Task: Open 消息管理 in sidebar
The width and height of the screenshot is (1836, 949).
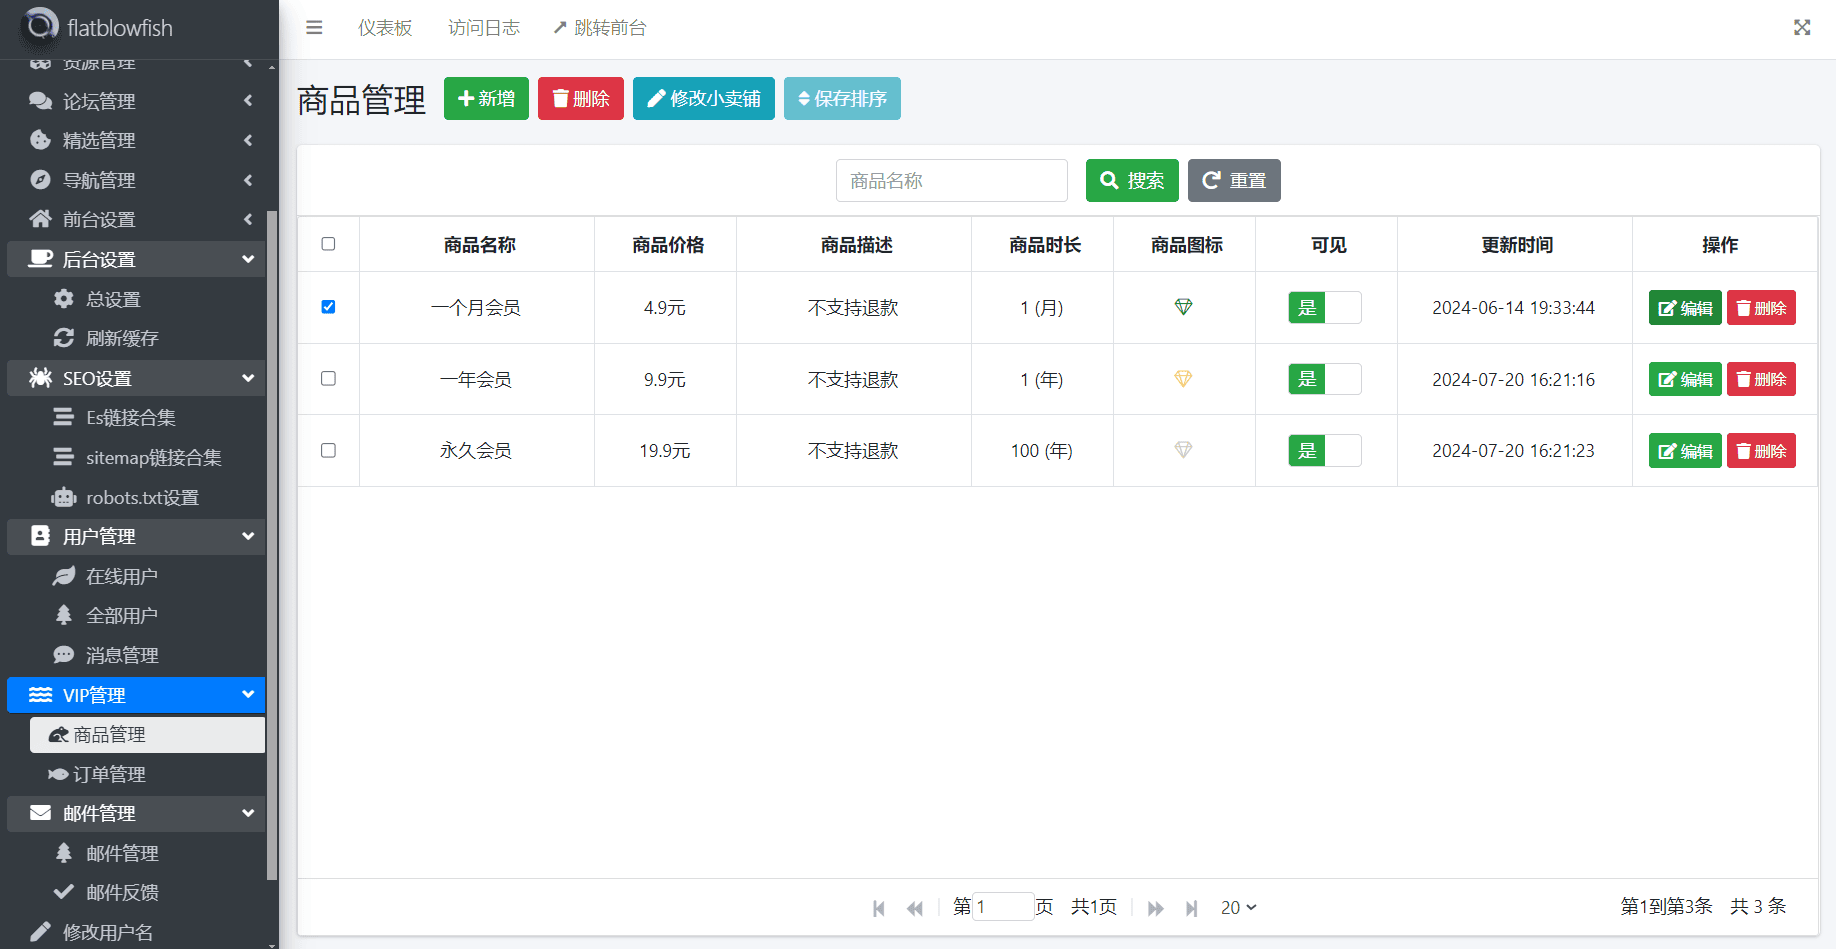Action: pyautogui.click(x=136, y=655)
